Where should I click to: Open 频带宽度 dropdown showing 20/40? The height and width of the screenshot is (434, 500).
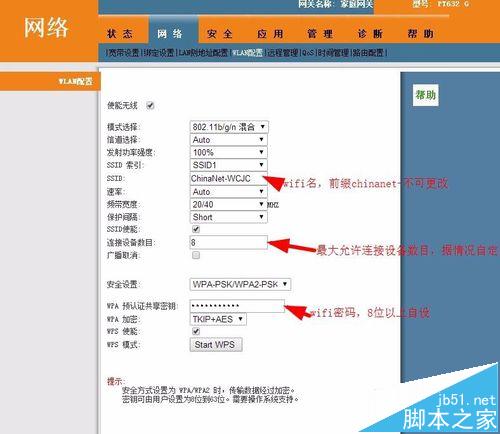click(228, 204)
